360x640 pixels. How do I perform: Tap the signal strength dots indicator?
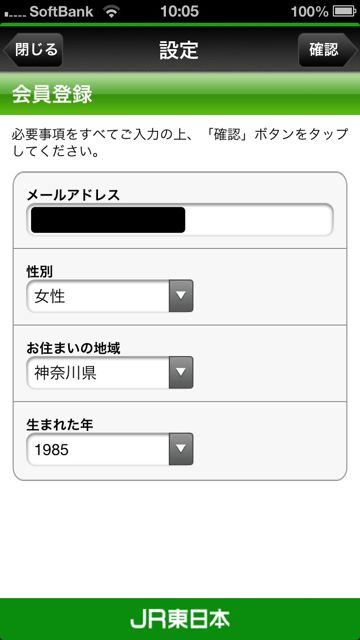click(14, 15)
